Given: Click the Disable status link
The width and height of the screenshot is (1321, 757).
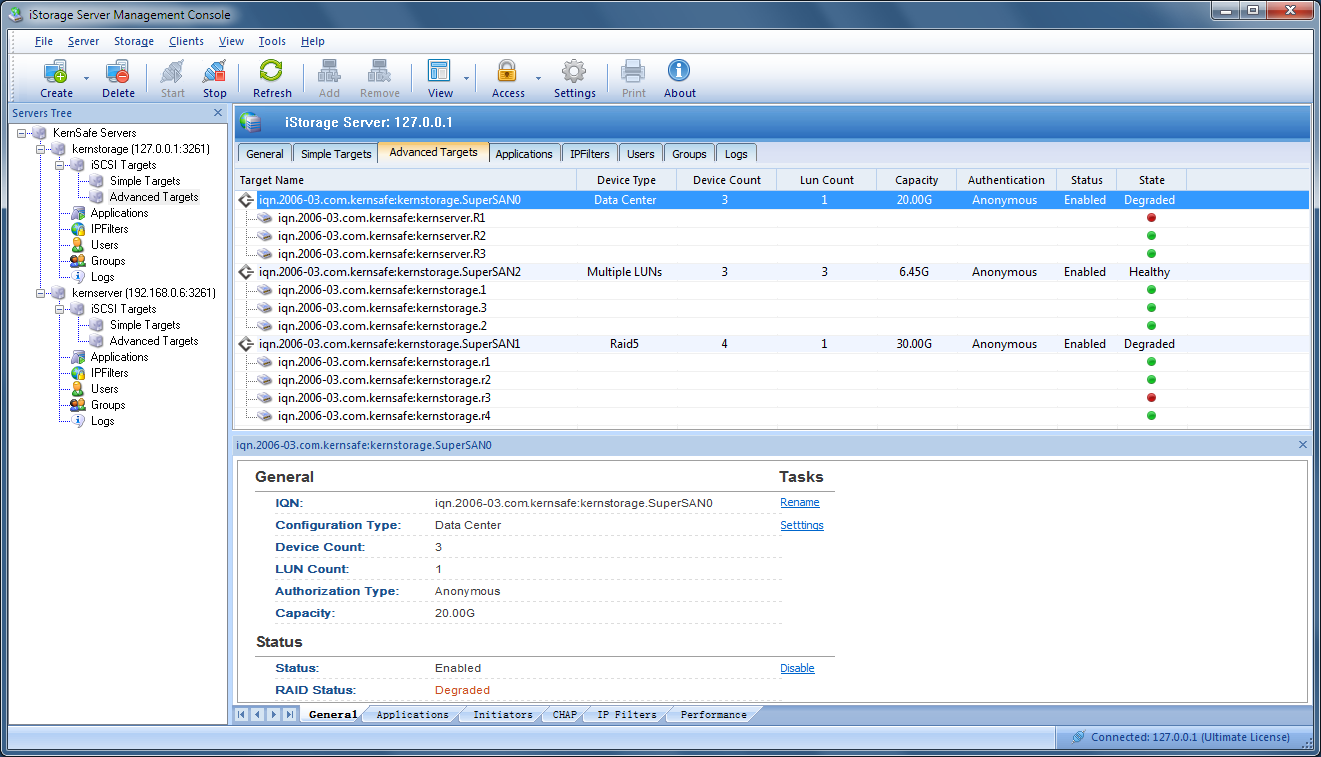Looking at the screenshot, I should (x=797, y=668).
